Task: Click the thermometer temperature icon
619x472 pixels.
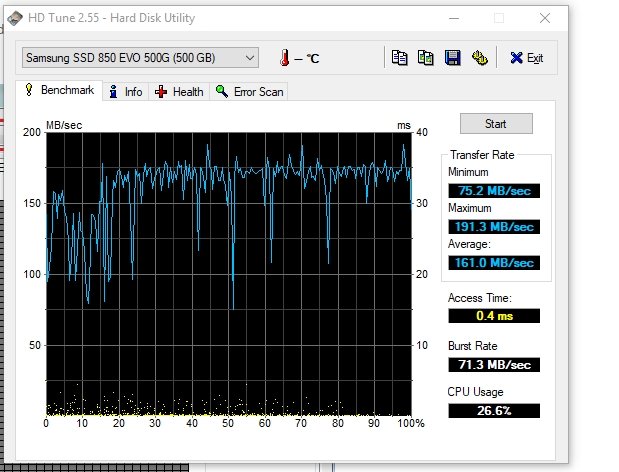Action: [x=284, y=58]
